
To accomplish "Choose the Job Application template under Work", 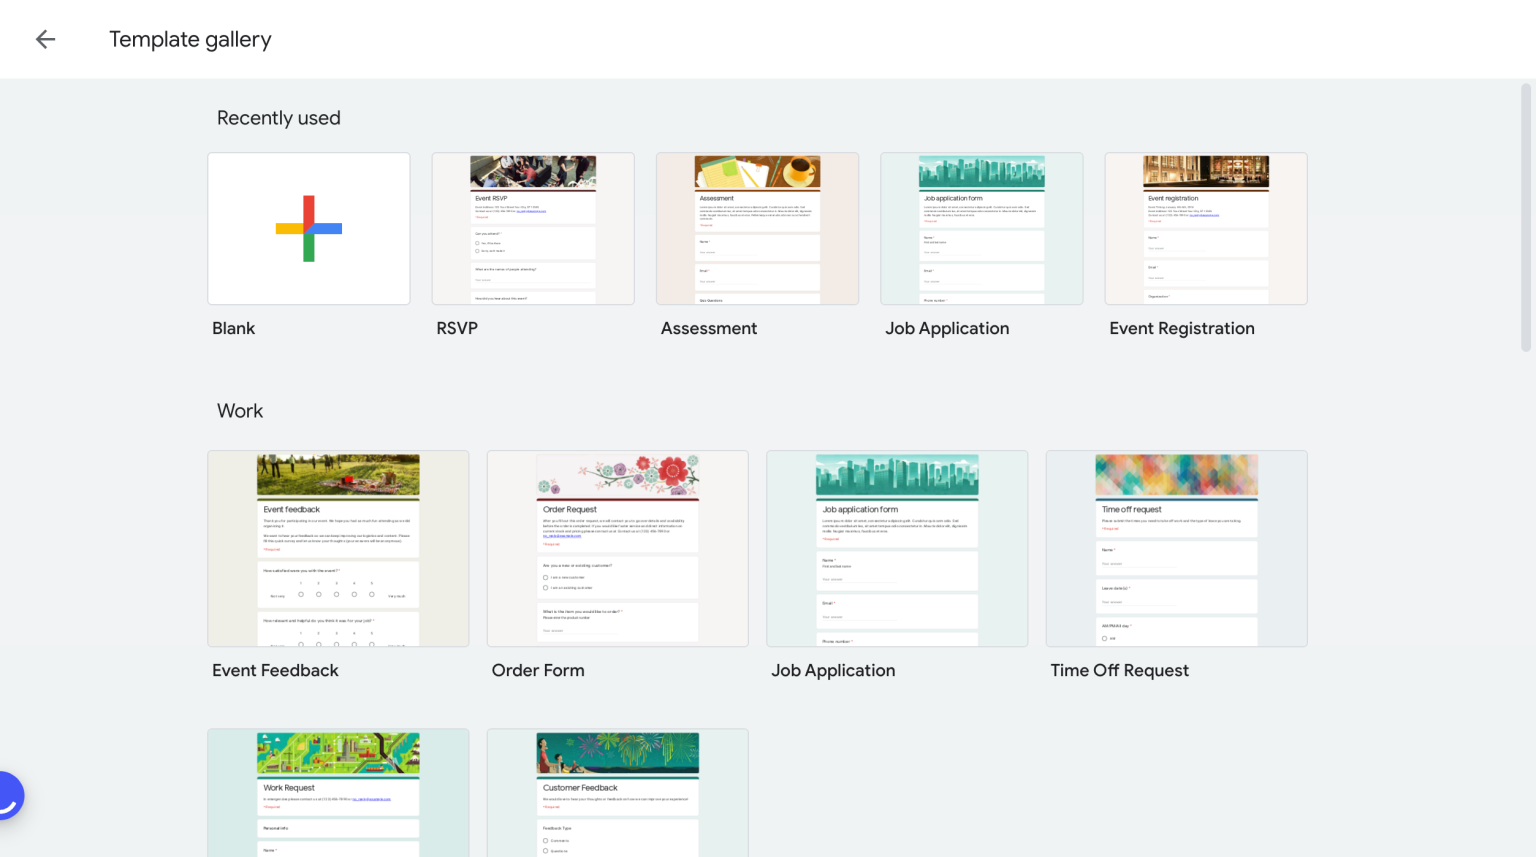I will (896, 548).
